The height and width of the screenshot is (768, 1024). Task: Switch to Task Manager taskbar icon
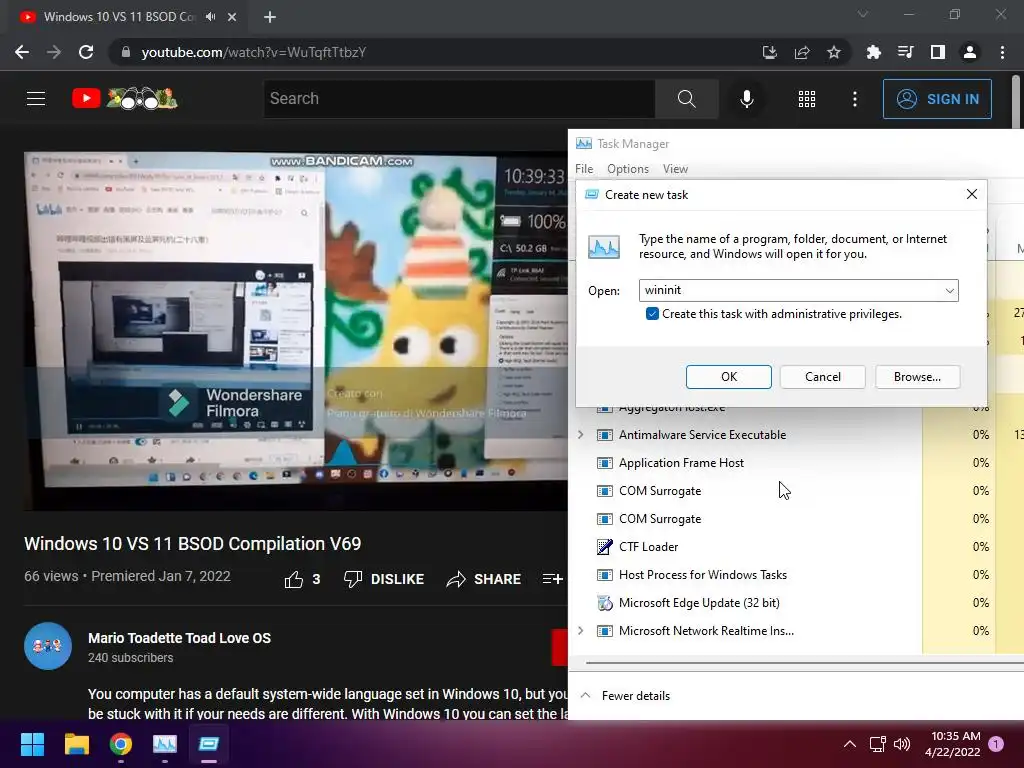coord(165,744)
